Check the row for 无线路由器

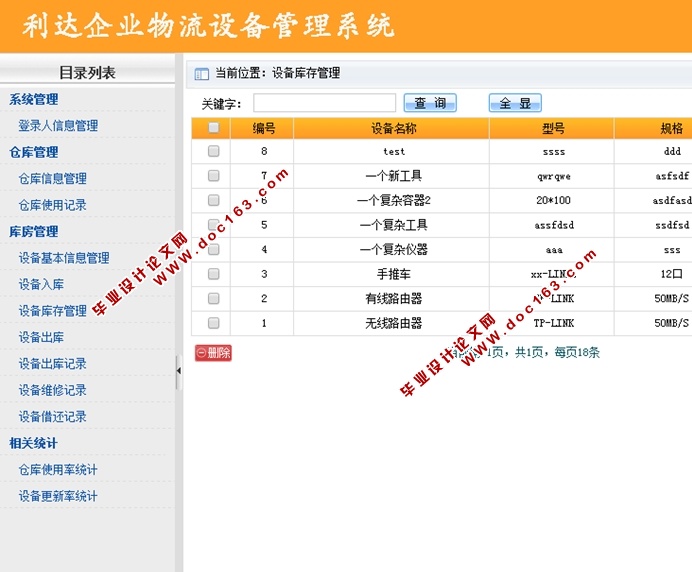click(214, 323)
